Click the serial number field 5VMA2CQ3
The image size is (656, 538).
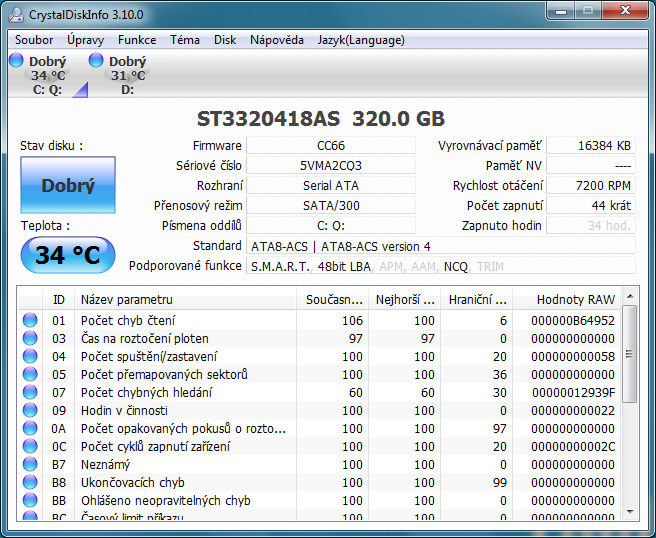331,166
